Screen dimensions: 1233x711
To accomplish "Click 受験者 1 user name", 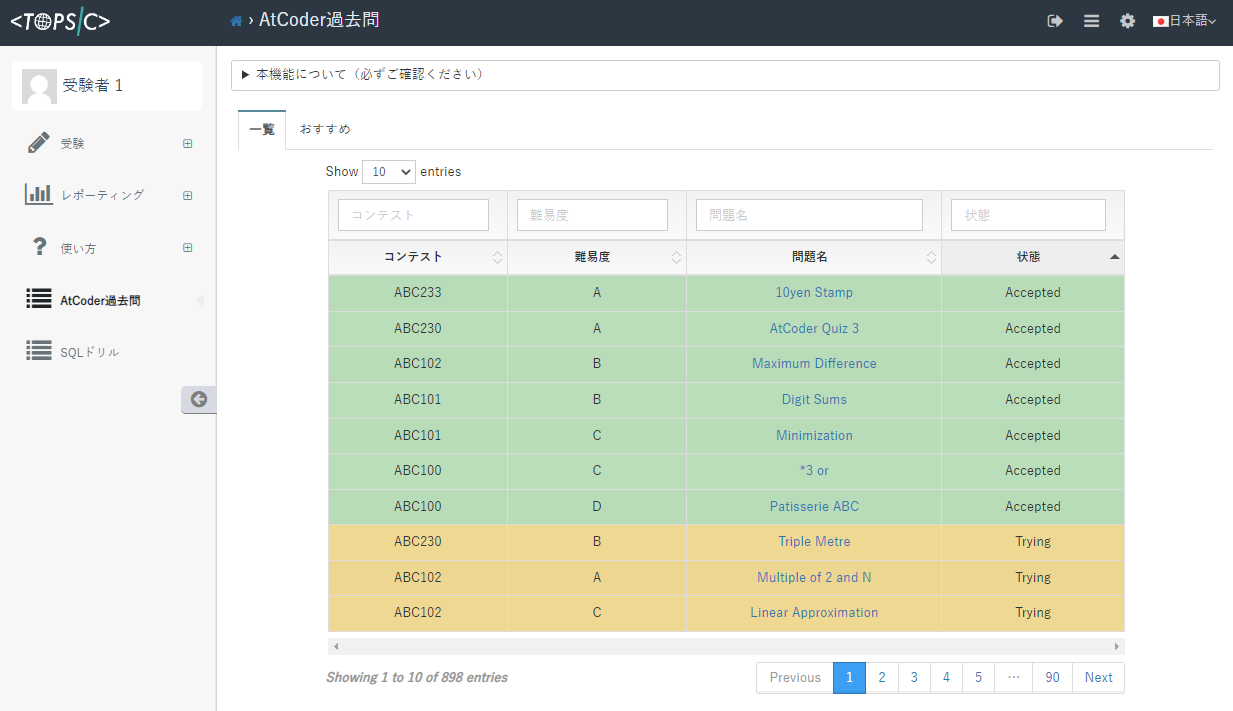I will tap(93, 86).
